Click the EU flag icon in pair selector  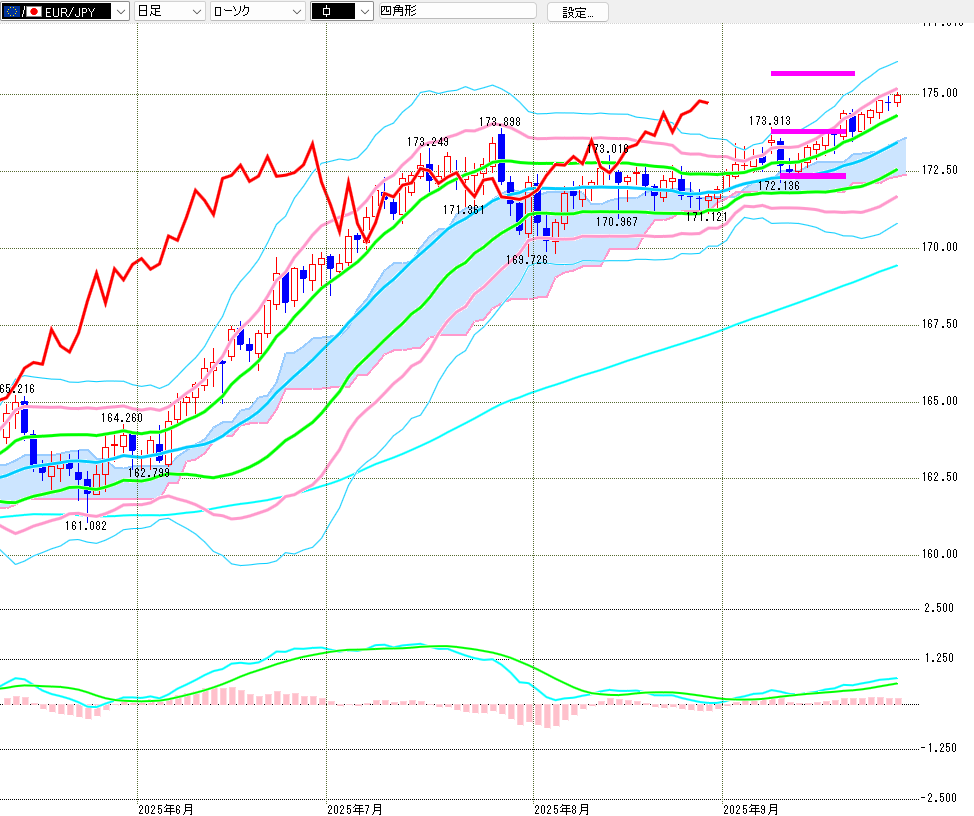[10, 11]
